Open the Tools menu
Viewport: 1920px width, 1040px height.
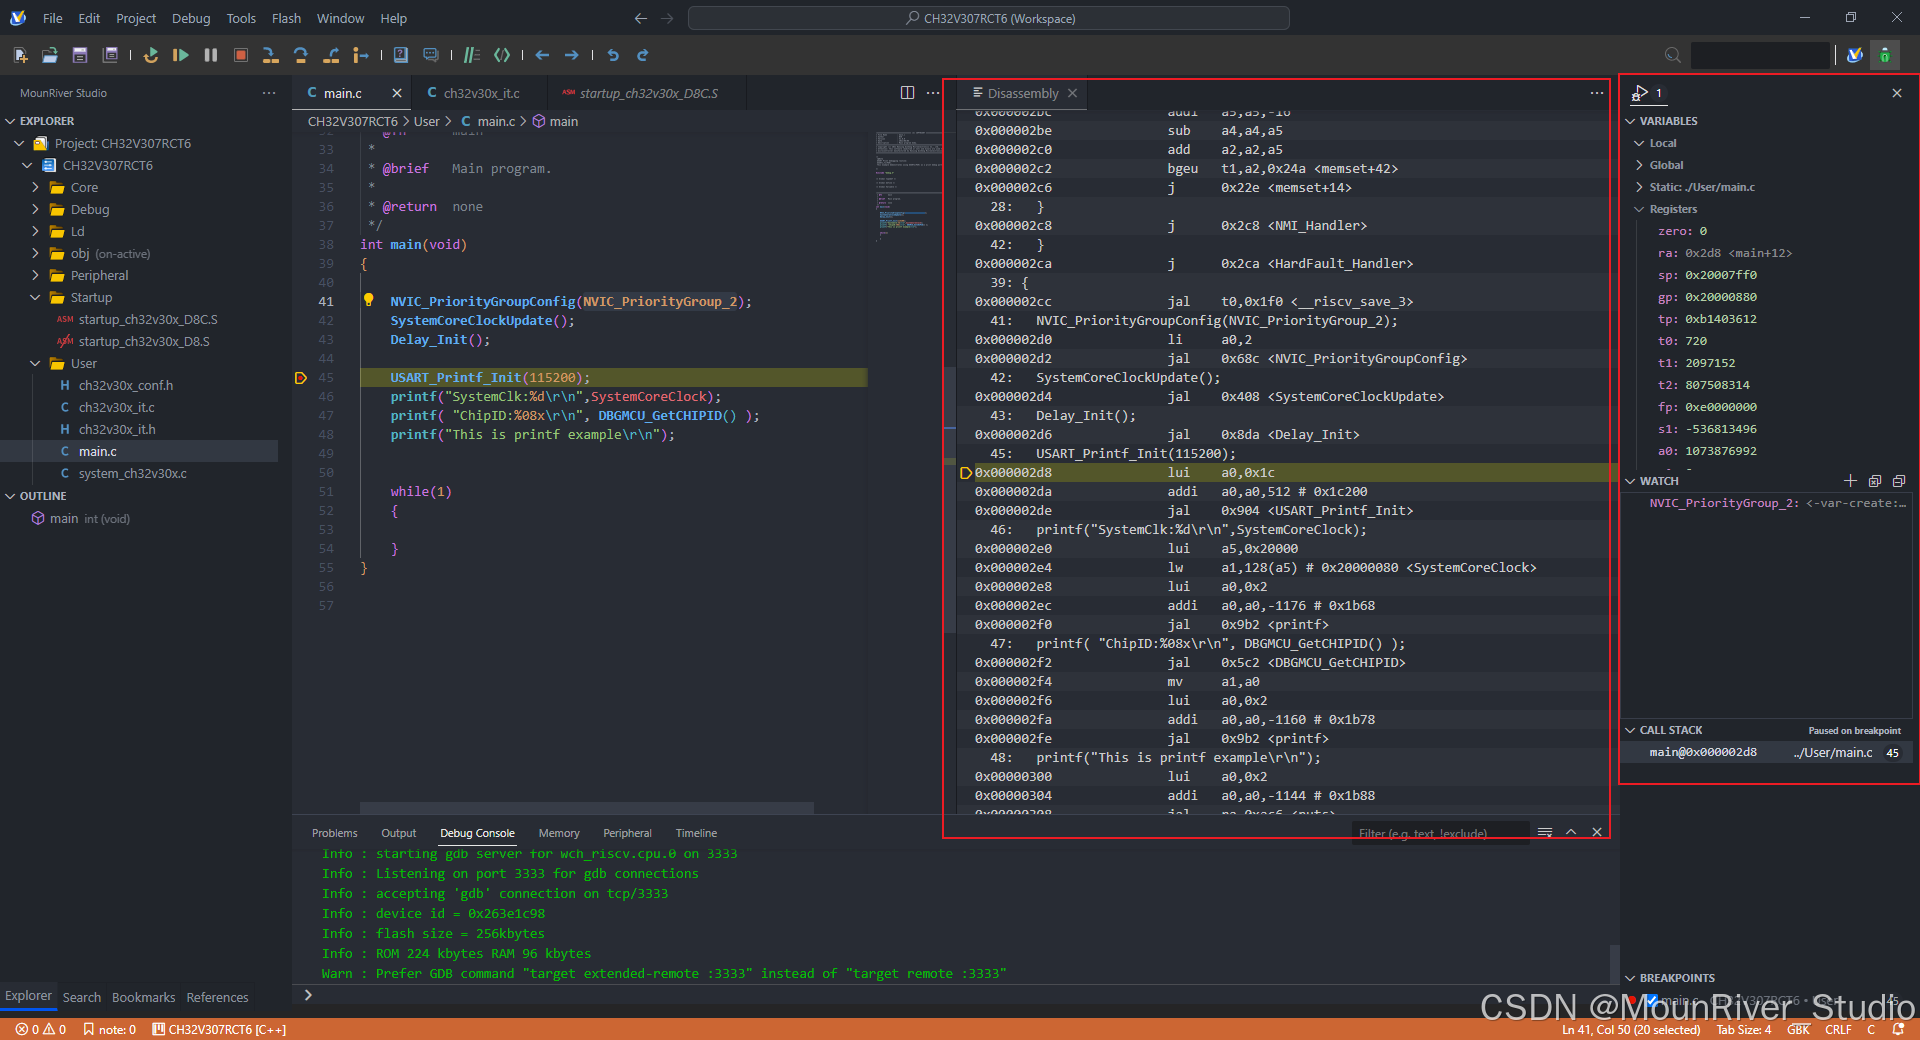pyautogui.click(x=241, y=18)
